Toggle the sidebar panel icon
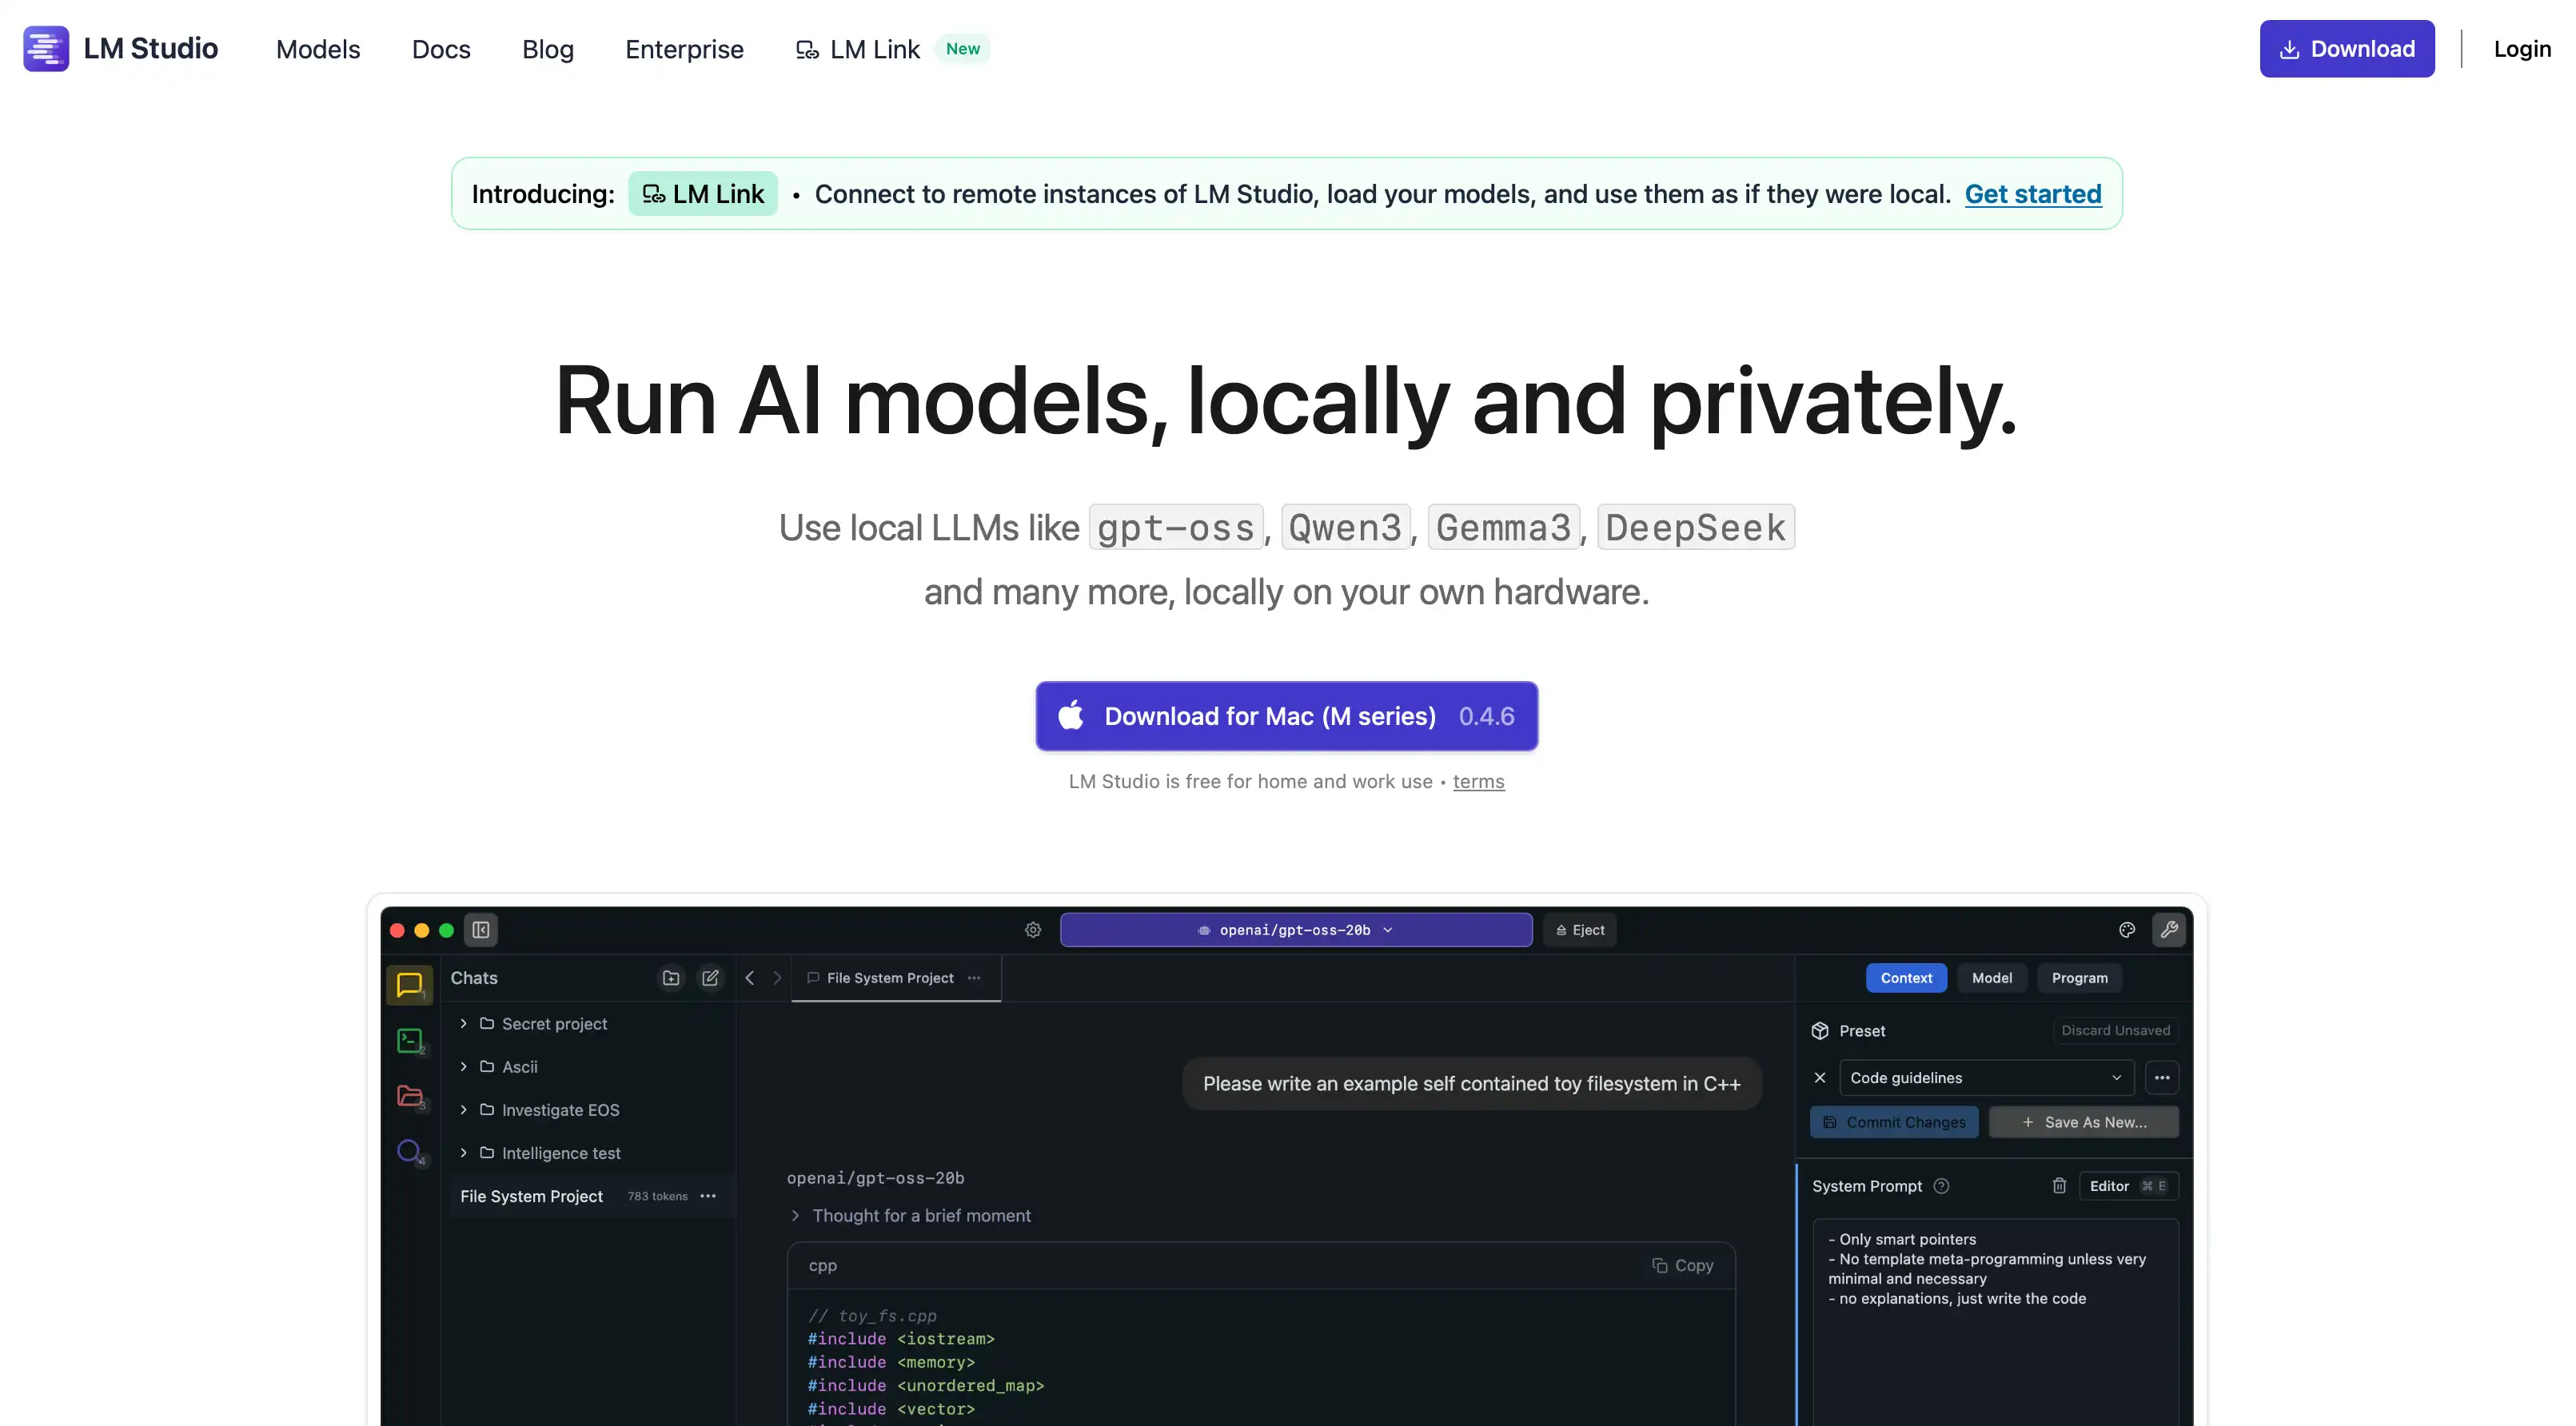This screenshot has width=2576, height=1426. [x=481, y=930]
